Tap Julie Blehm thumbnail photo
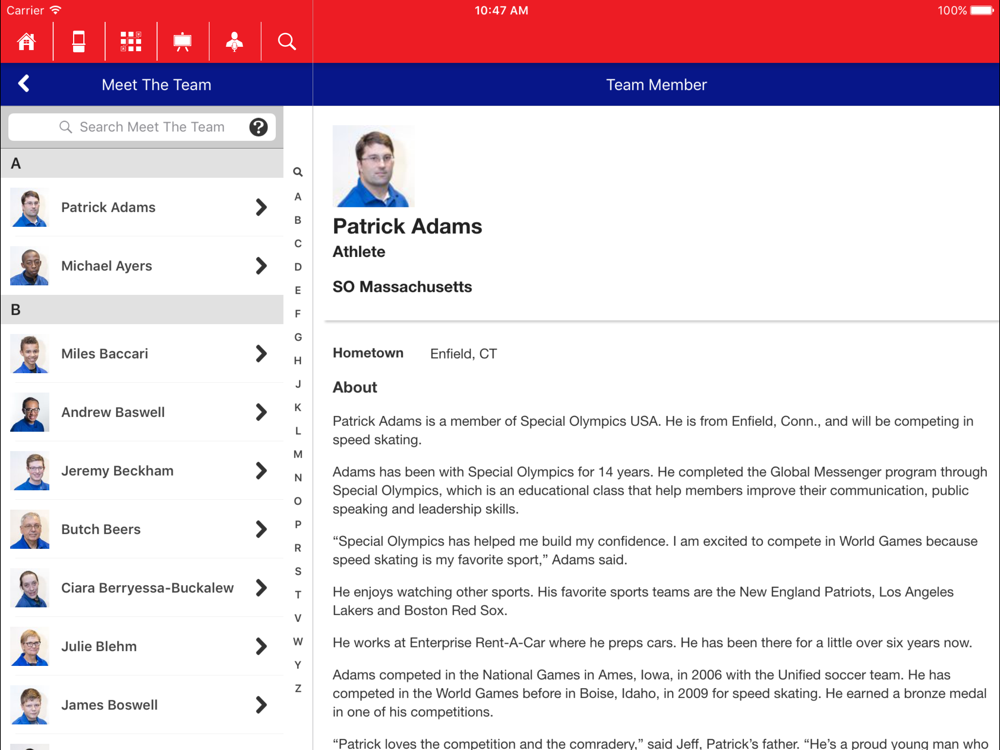 [x=29, y=647]
